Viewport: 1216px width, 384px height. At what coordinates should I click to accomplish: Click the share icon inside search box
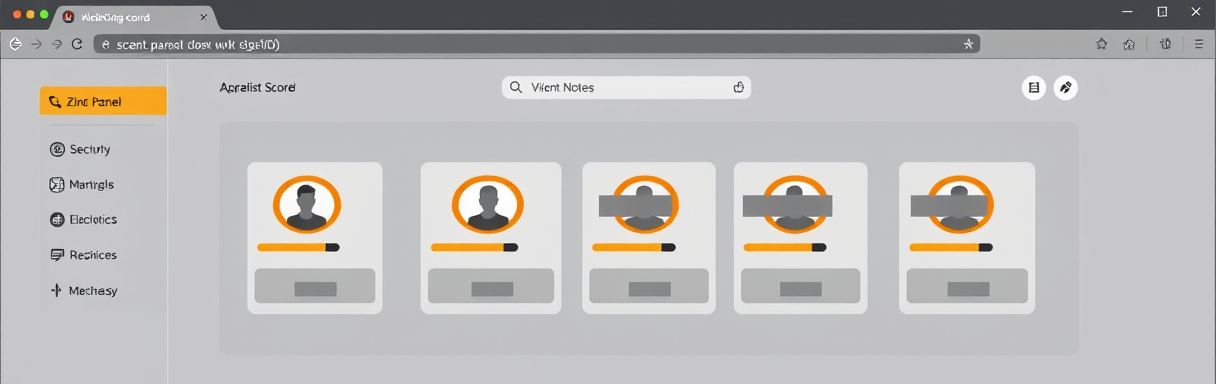pyautogui.click(x=739, y=87)
